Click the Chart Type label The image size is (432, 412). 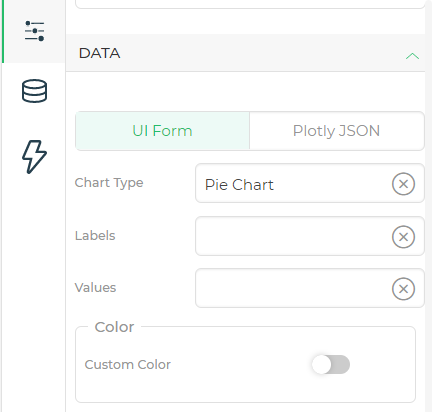click(109, 183)
